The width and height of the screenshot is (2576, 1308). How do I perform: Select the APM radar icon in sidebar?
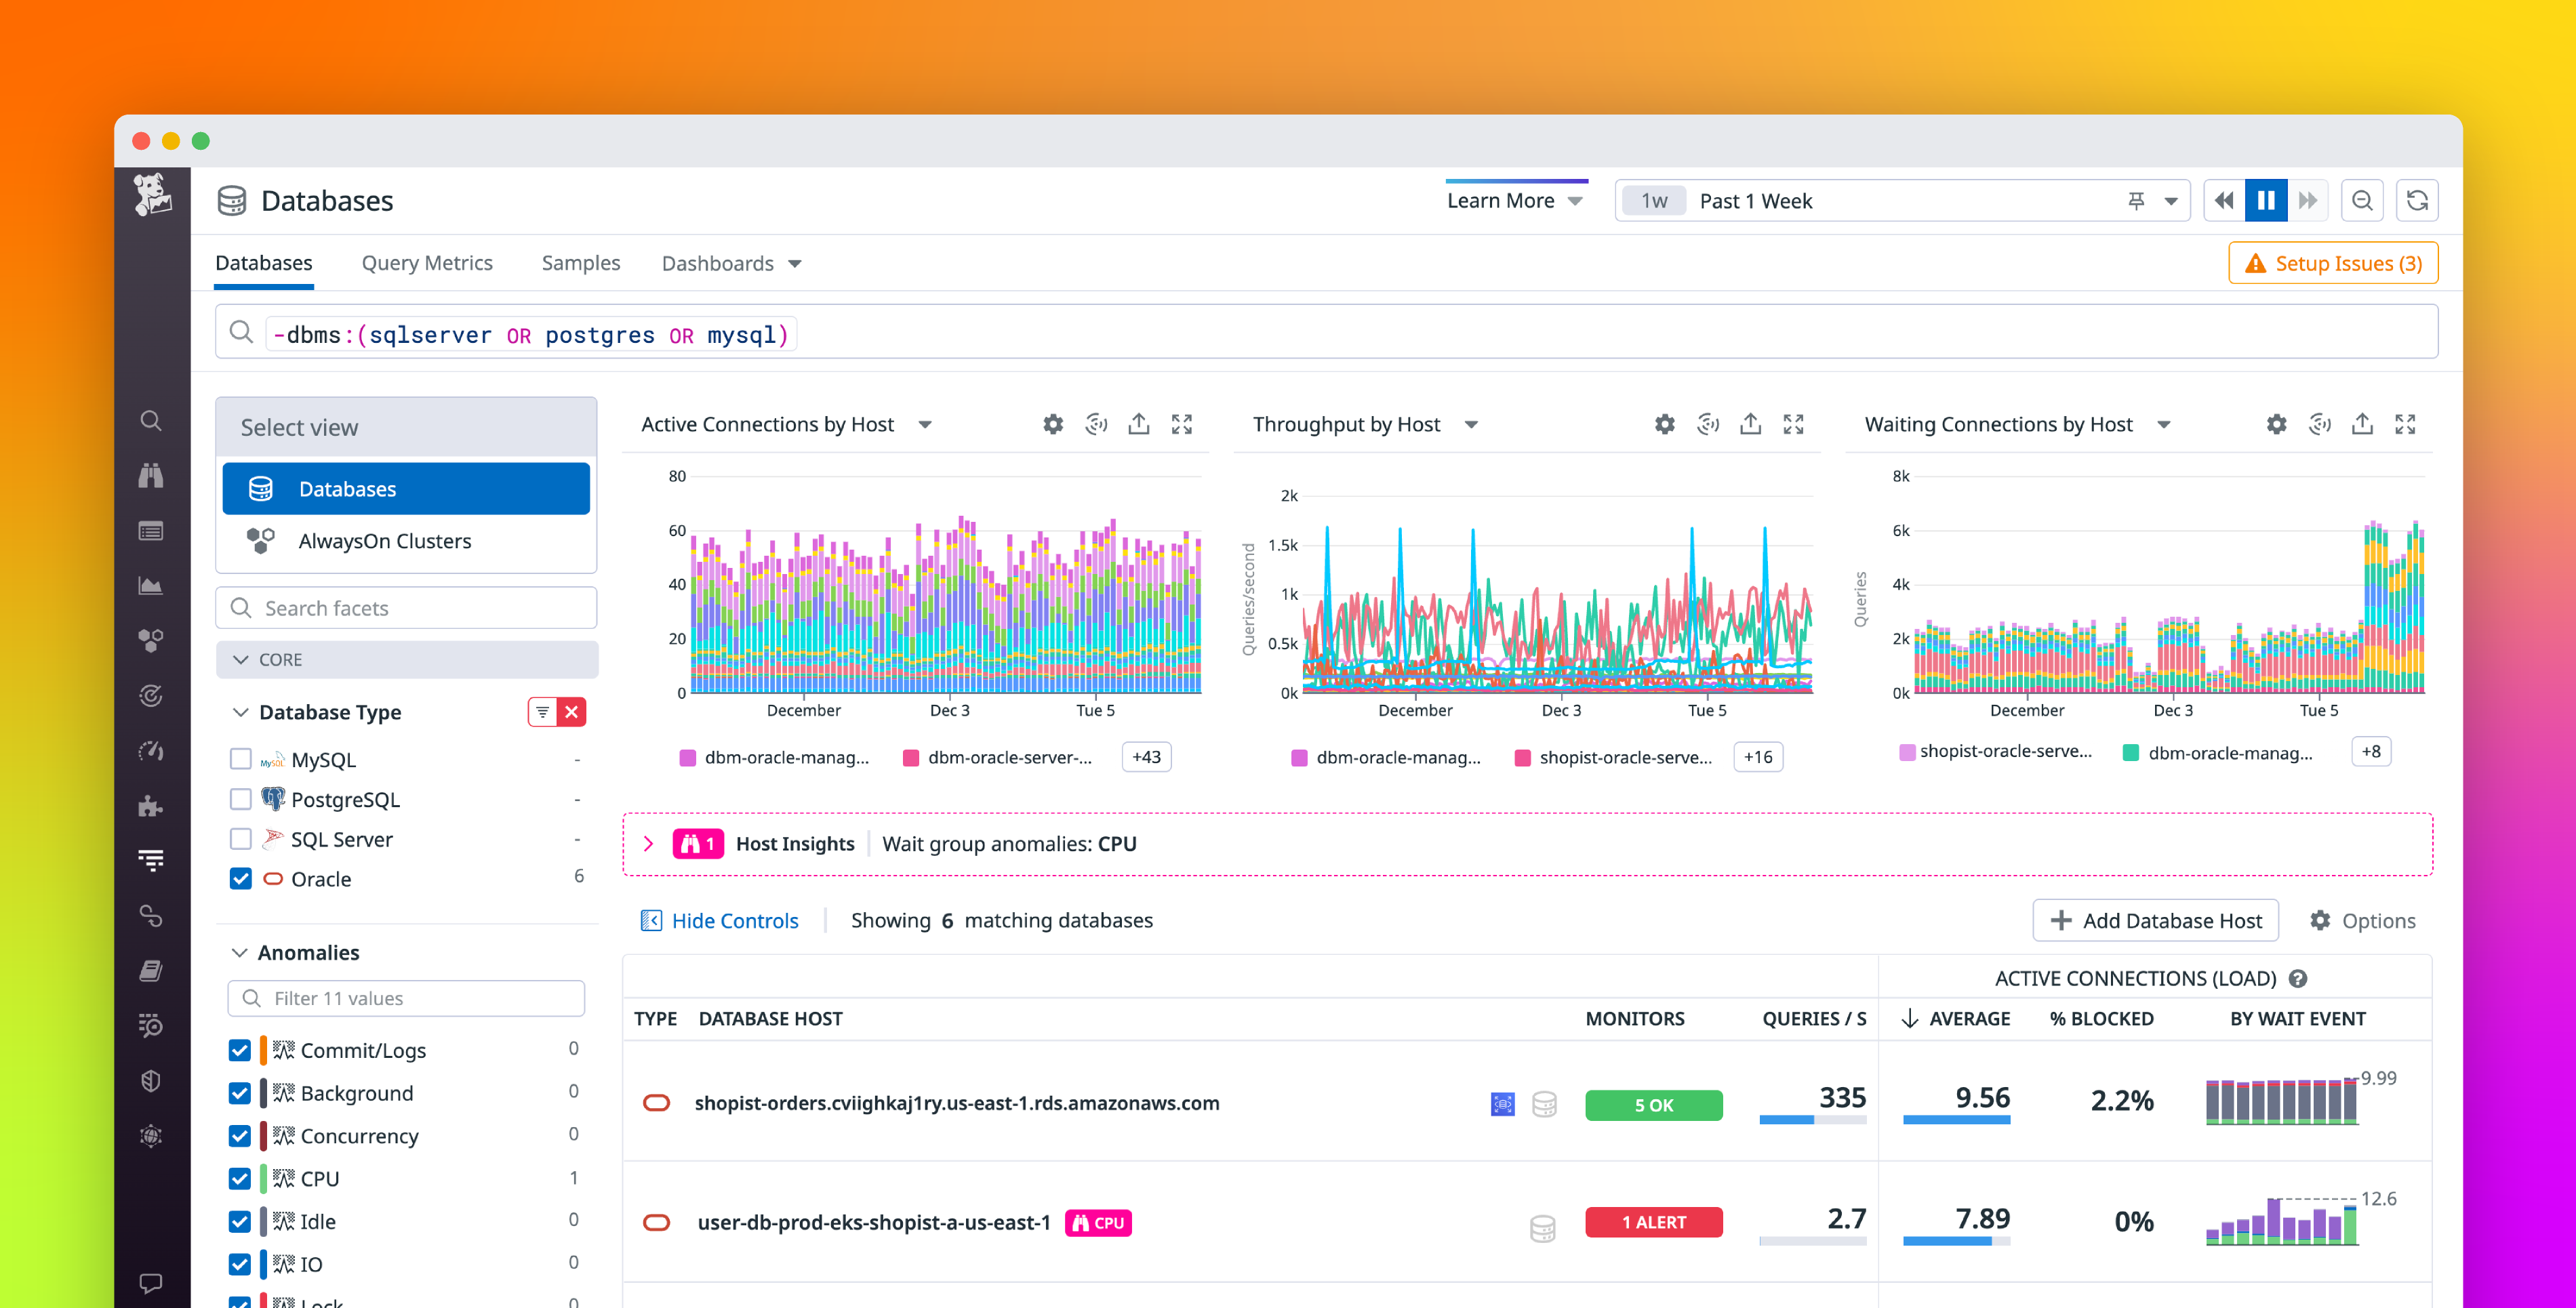[x=152, y=696]
